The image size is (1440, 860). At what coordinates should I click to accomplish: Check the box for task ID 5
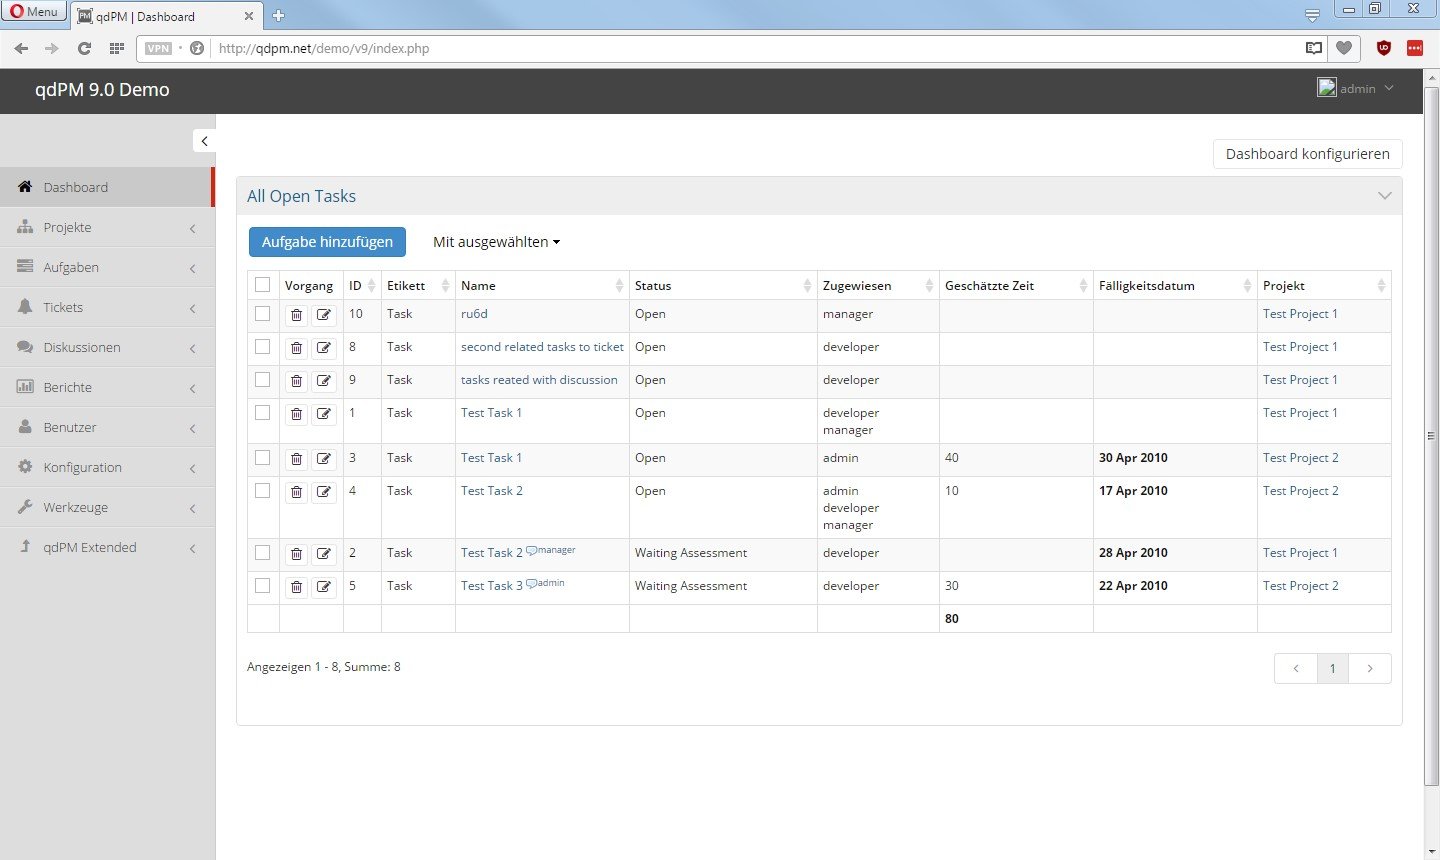[x=262, y=586]
